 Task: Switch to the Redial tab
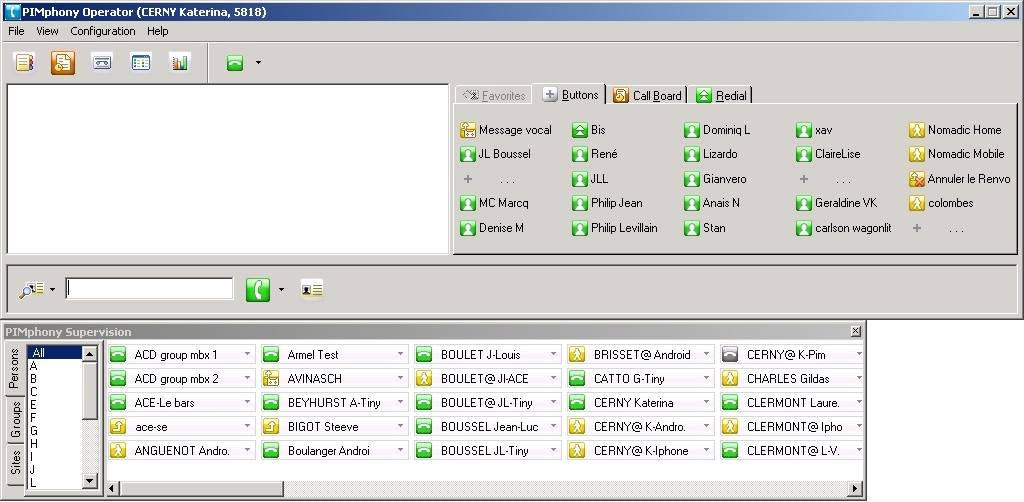722,95
